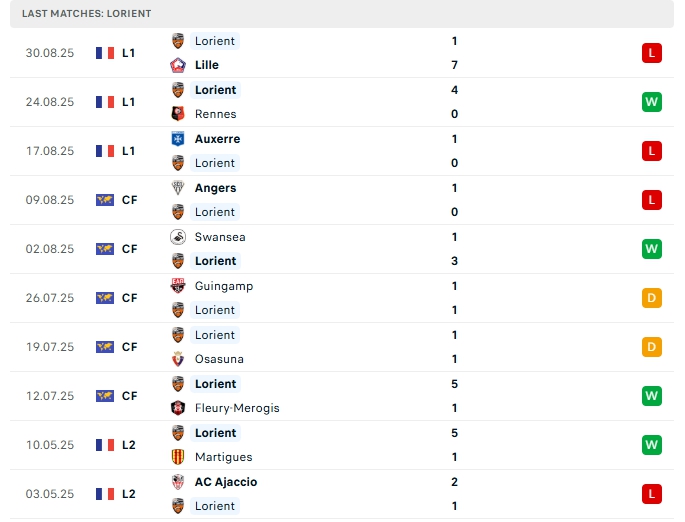Click the Martigues club crest

(x=178, y=457)
